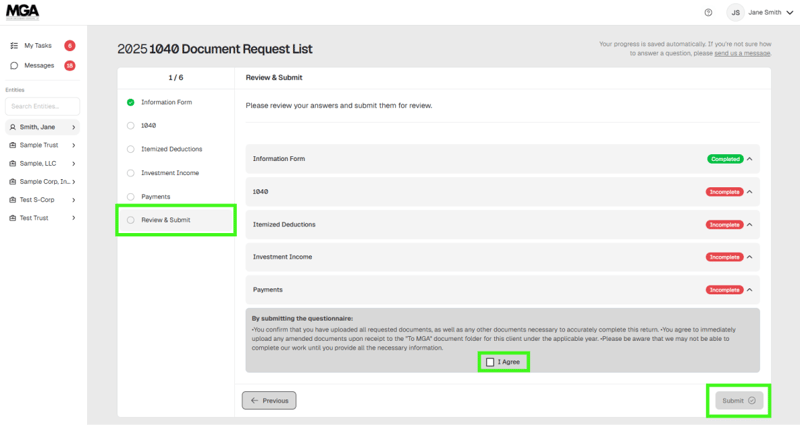Click Incomplete badge on Payments row
Screen dimensions: 800x425
click(x=724, y=289)
